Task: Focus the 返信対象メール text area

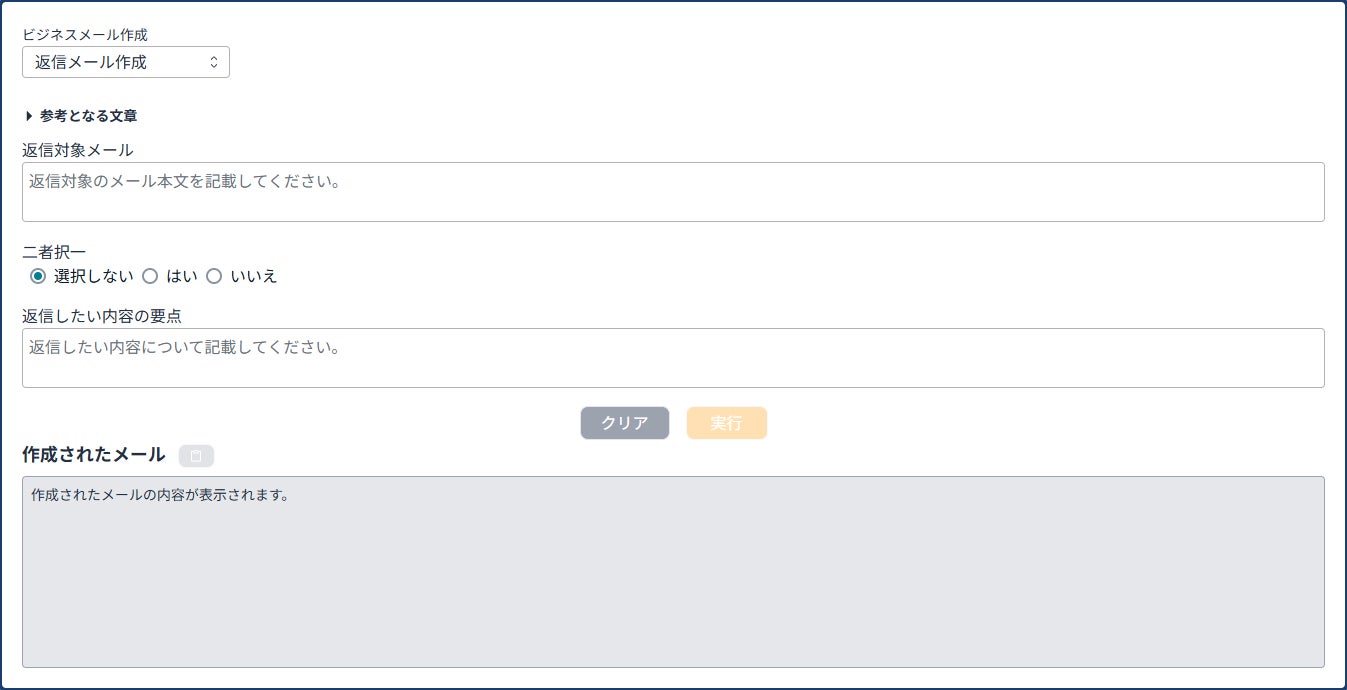Action: click(673, 192)
